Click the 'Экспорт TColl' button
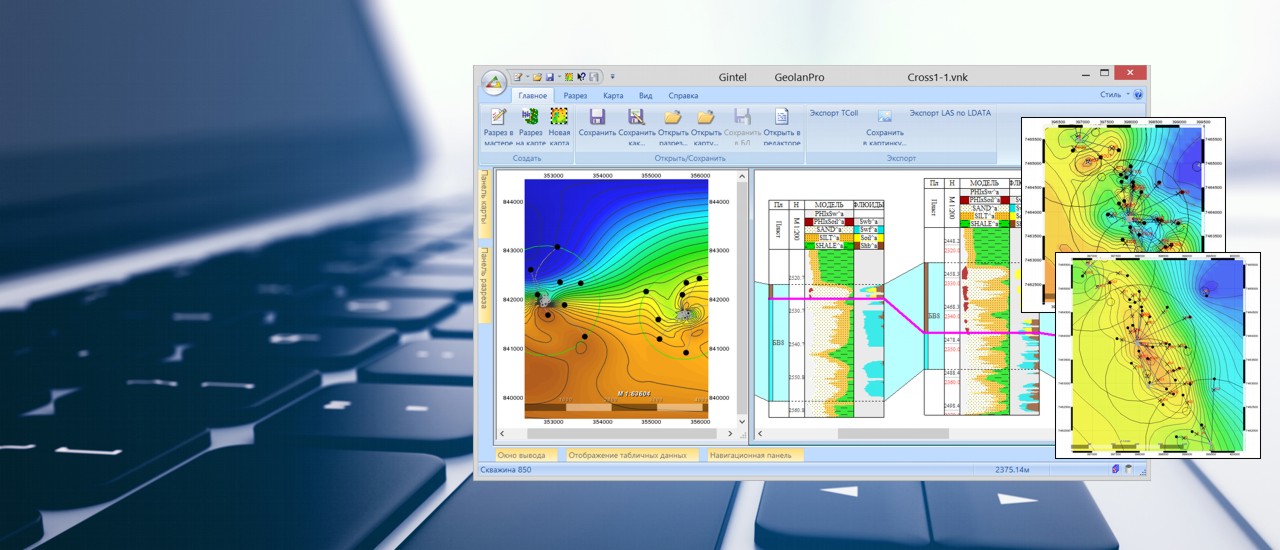Image resolution: width=1280 pixels, height=550 pixels. tap(833, 113)
